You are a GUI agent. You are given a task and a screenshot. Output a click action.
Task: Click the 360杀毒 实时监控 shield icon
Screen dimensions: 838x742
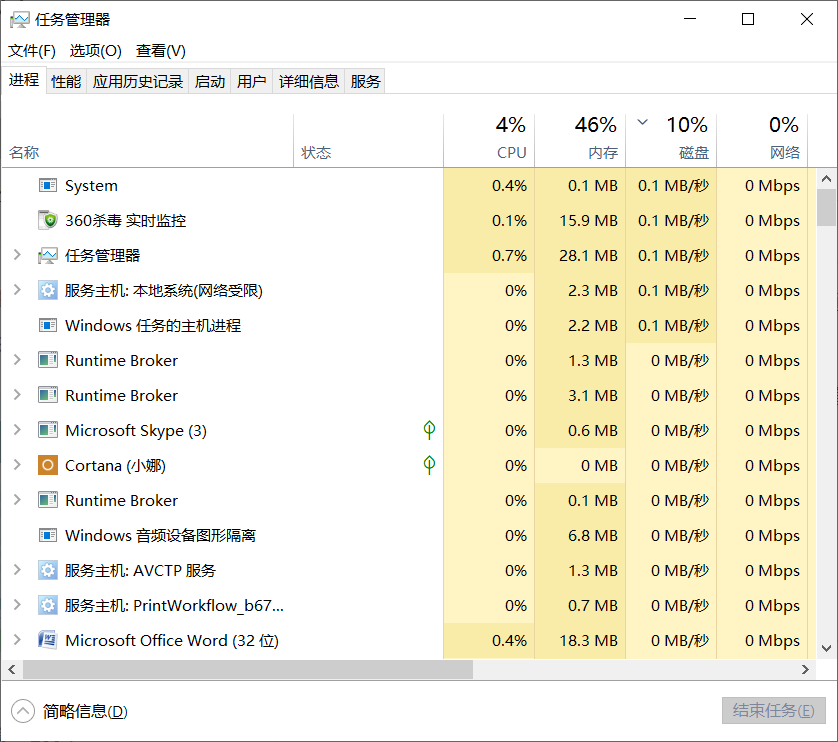click(x=48, y=220)
